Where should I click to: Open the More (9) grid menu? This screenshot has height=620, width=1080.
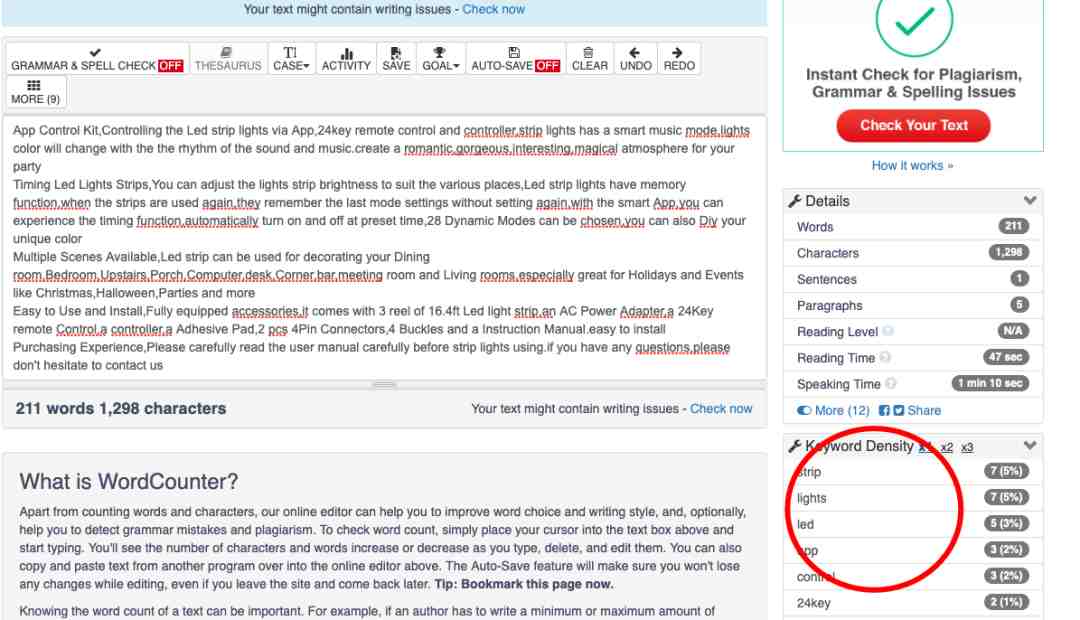[x=35, y=92]
